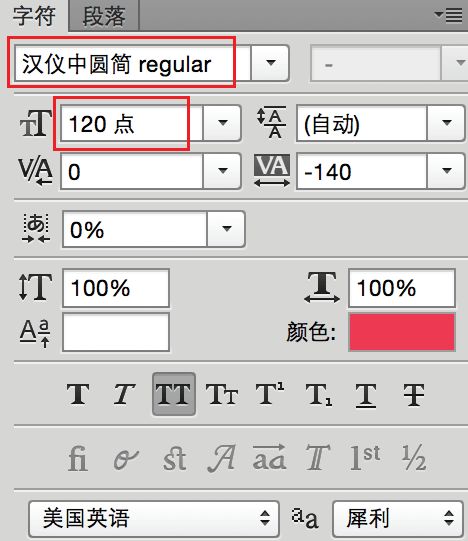This screenshot has width=468, height=541.
Task: Toggle Faux Bold style
Action: (x=78, y=394)
